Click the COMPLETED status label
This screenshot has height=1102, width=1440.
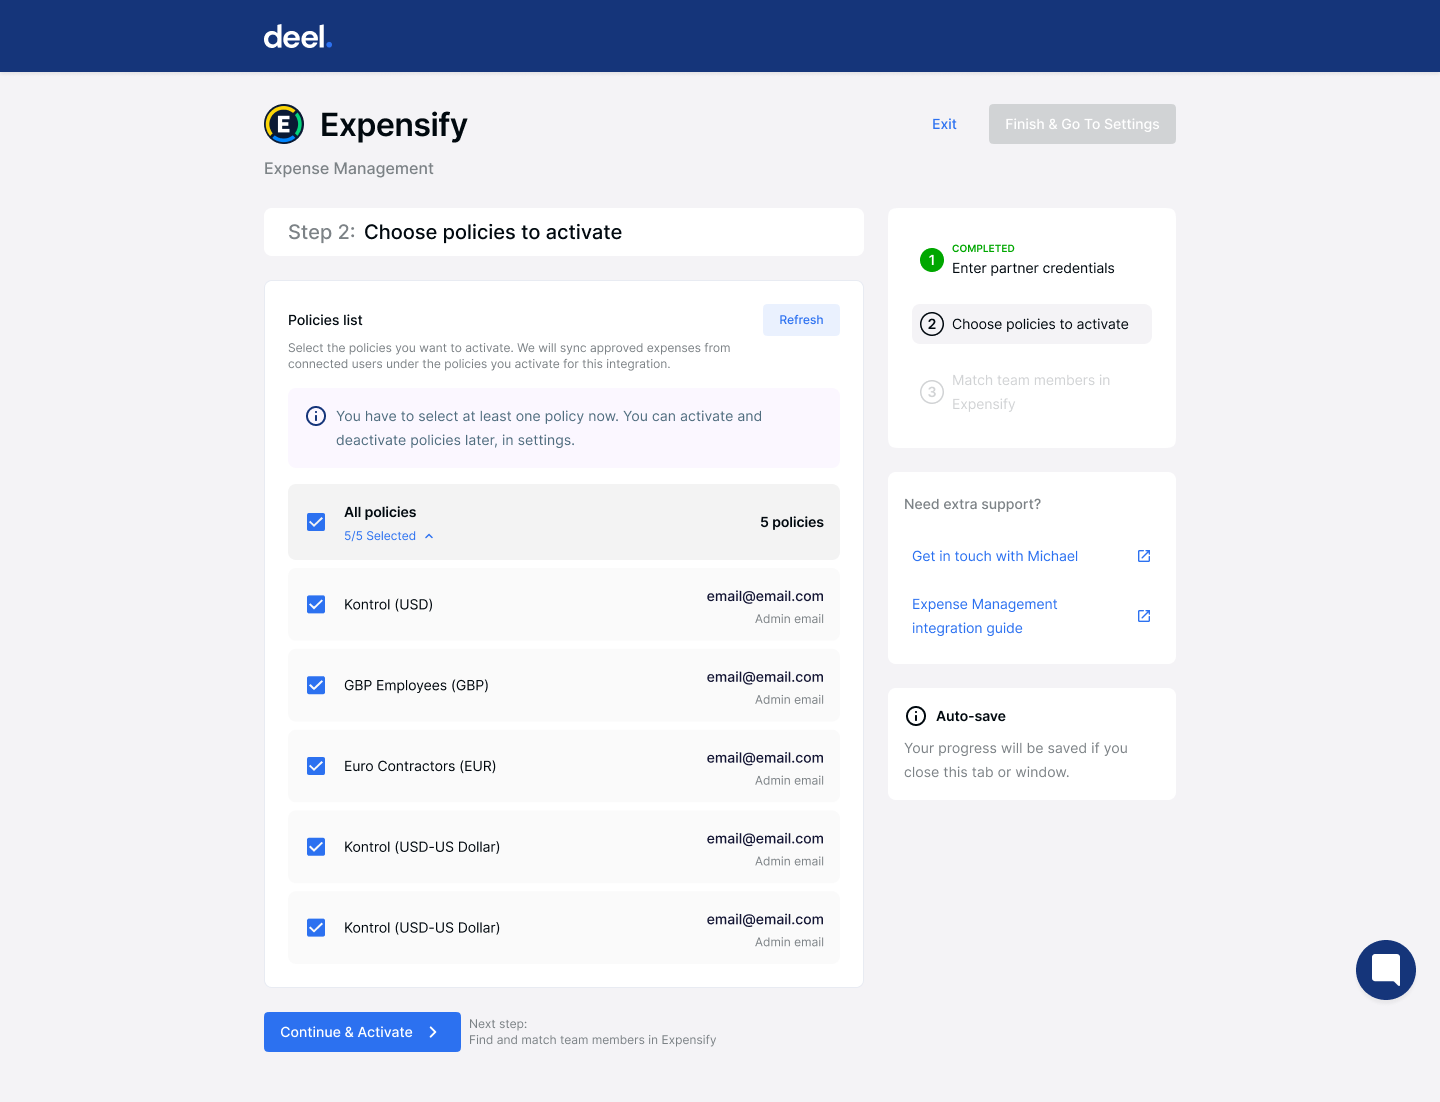tap(983, 248)
